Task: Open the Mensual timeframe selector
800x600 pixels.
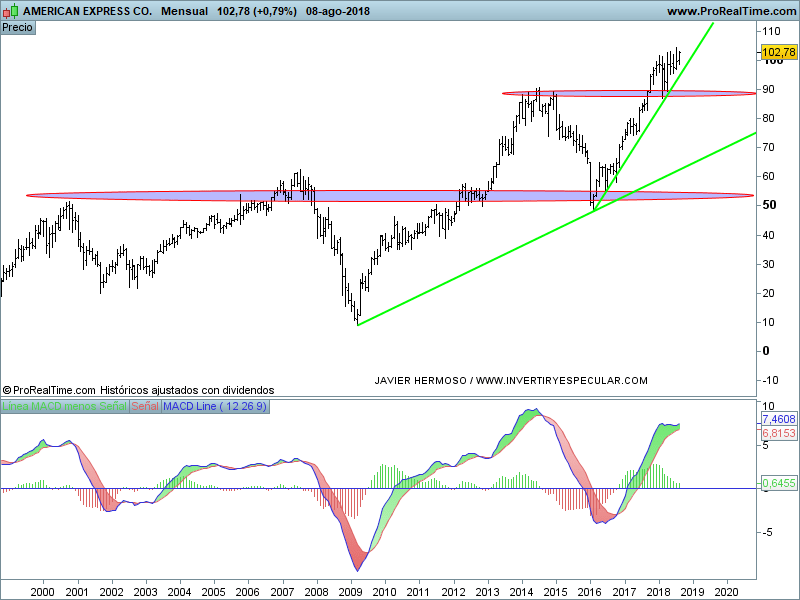Action: pyautogui.click(x=185, y=10)
